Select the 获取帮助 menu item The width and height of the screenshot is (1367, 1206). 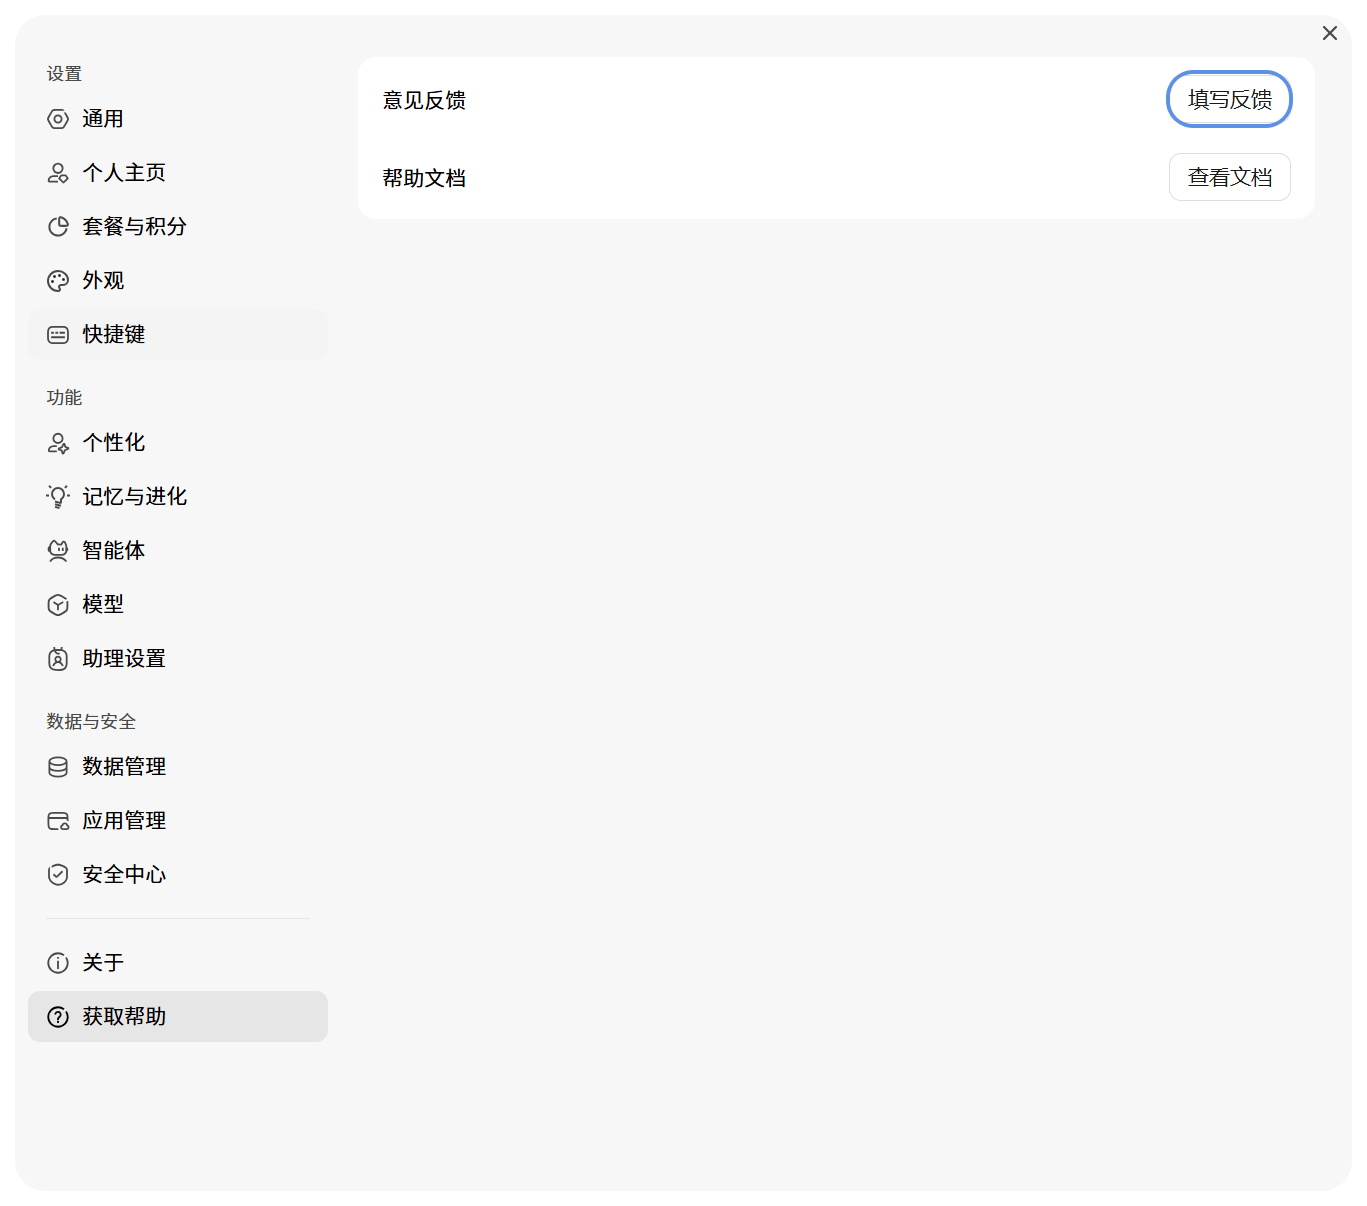[x=178, y=1017]
